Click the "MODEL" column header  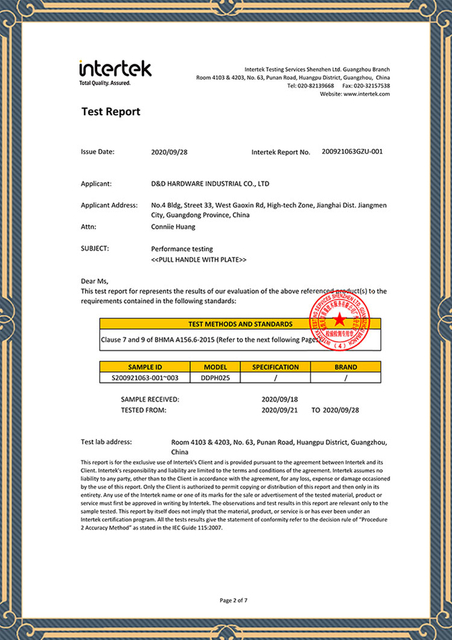pos(215,367)
